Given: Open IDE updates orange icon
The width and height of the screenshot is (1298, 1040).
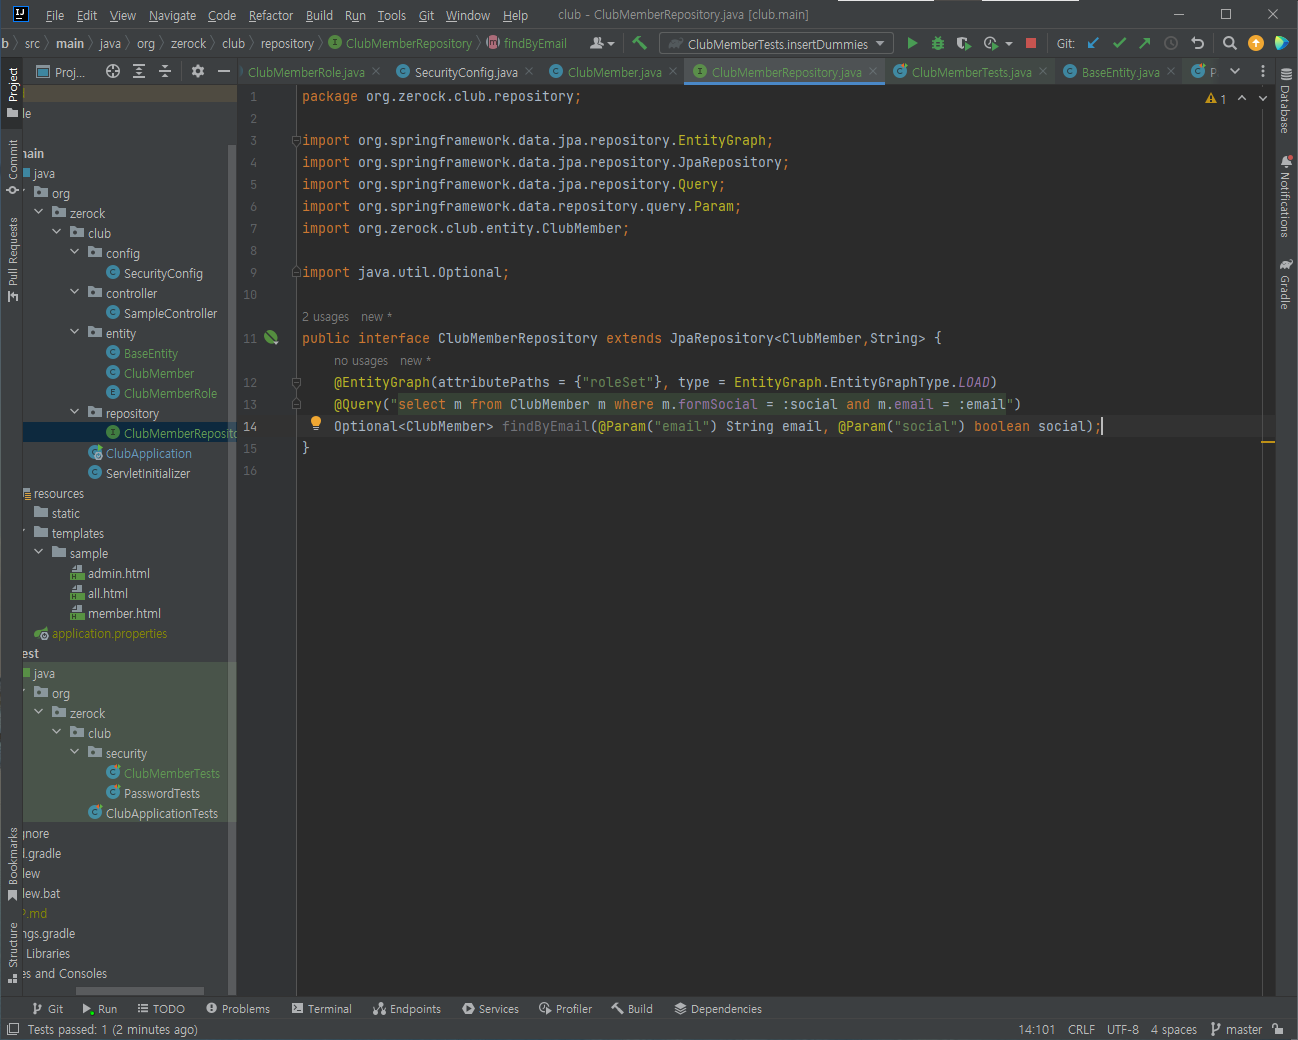Looking at the screenshot, I should click(1256, 43).
